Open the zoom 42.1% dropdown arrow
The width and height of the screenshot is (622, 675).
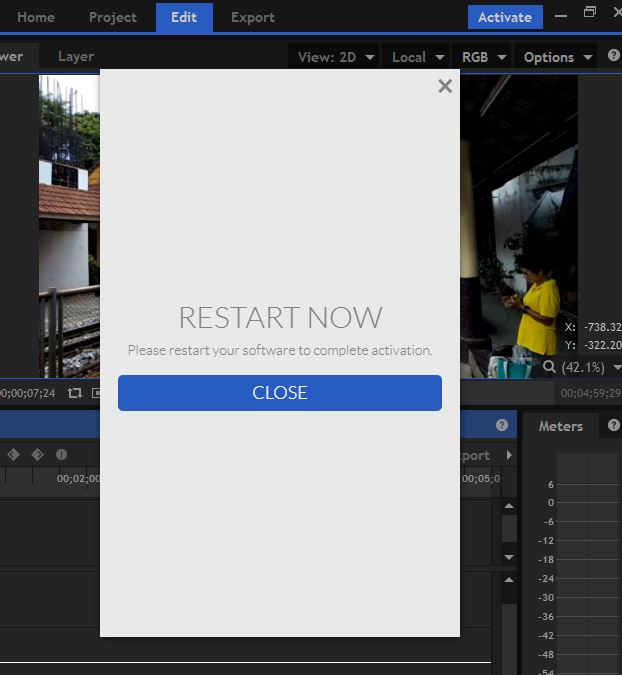[617, 368]
